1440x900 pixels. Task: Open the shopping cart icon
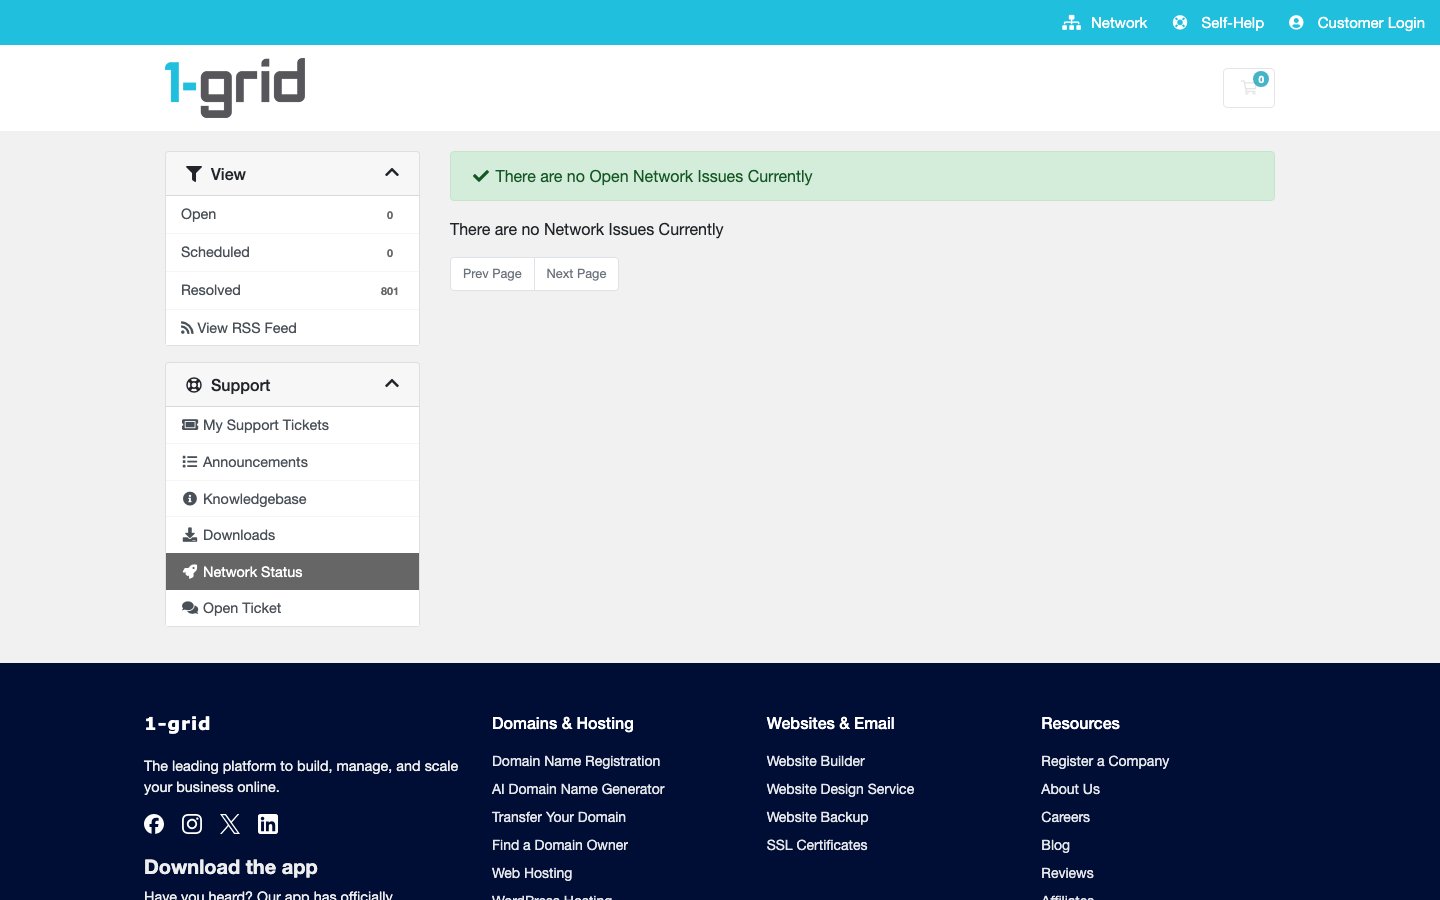point(1249,88)
